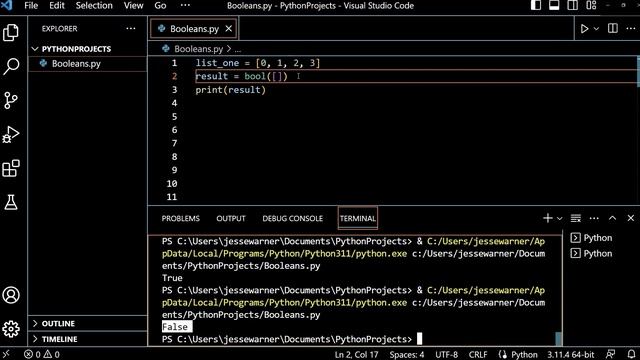Open the Search view

(11, 66)
